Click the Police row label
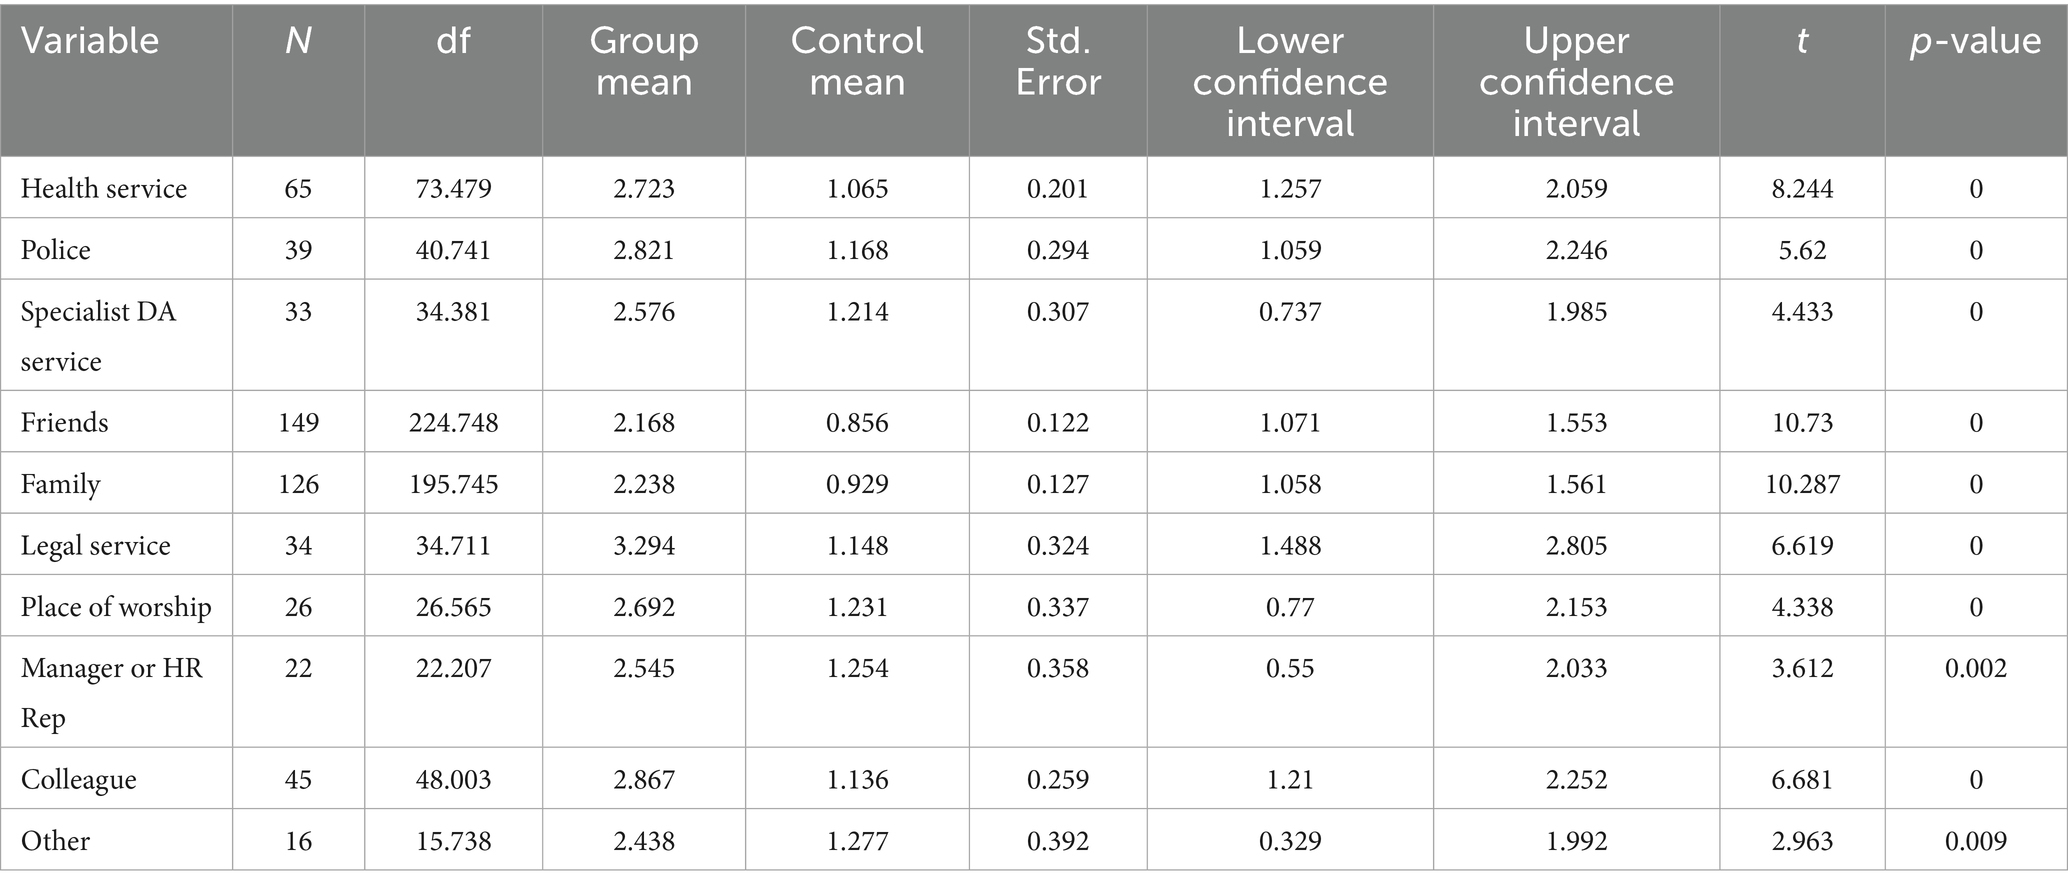Screen dimensions: 2068x888 tap(56, 250)
